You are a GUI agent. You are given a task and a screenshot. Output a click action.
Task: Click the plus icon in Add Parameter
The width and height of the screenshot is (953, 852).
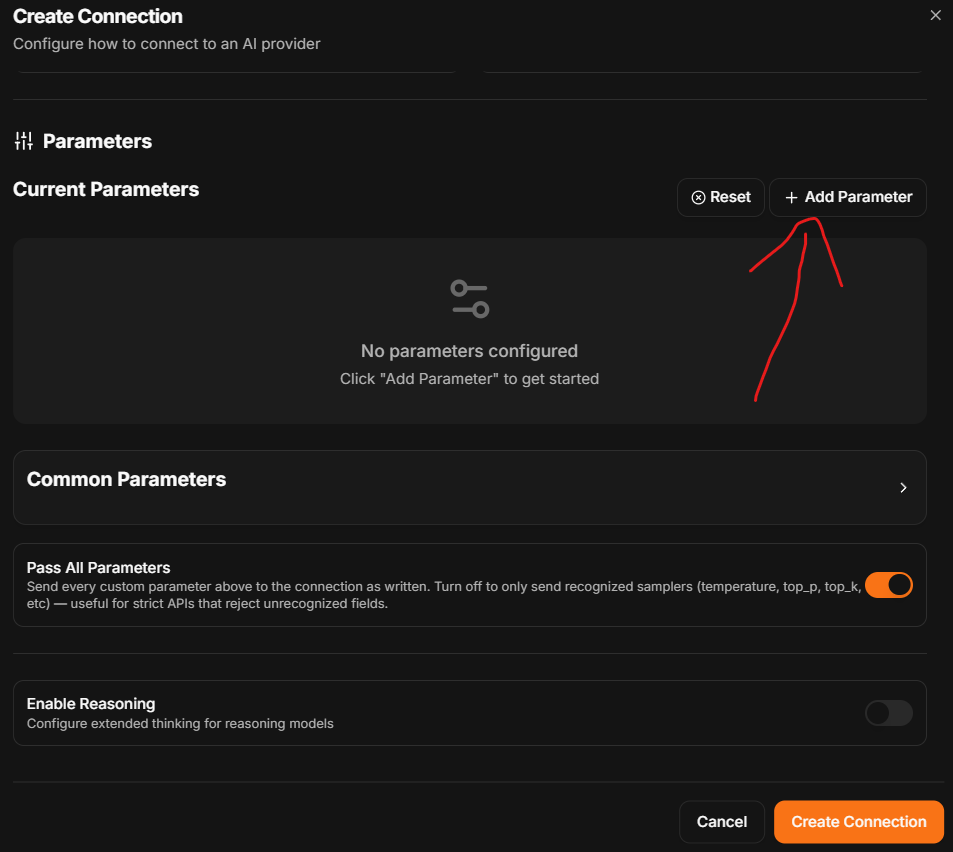tap(791, 198)
